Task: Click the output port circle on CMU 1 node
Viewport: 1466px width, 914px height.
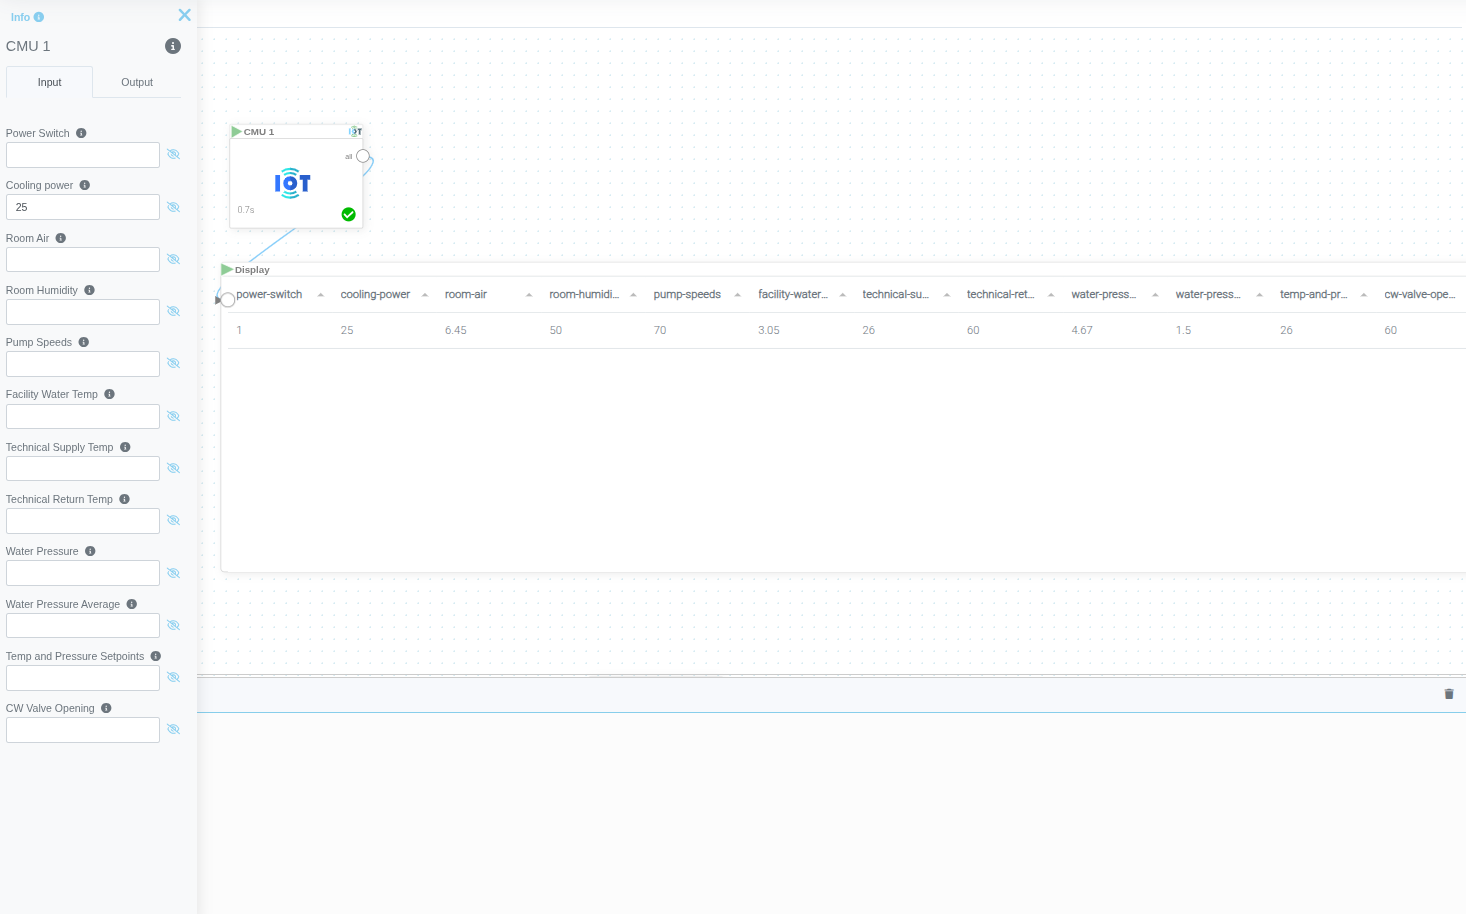Action: point(363,156)
